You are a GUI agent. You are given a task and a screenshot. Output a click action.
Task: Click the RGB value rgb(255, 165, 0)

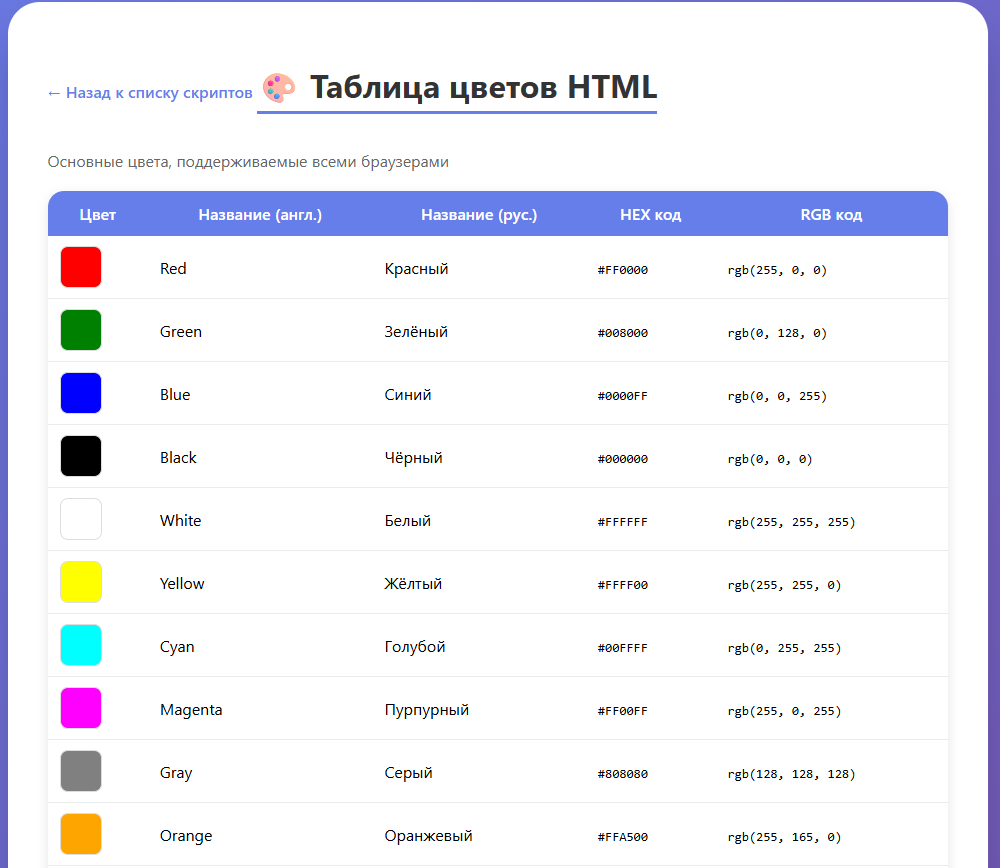click(x=784, y=837)
